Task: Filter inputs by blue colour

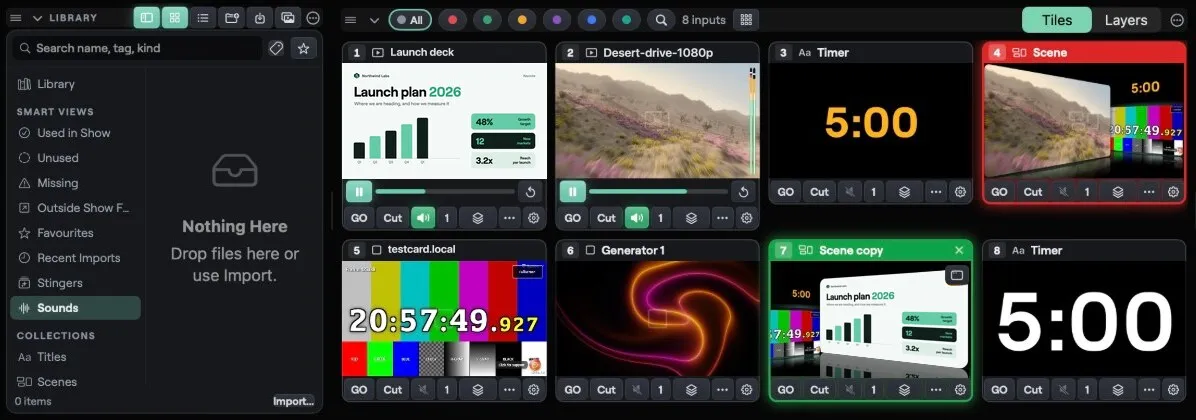Action: click(x=591, y=20)
